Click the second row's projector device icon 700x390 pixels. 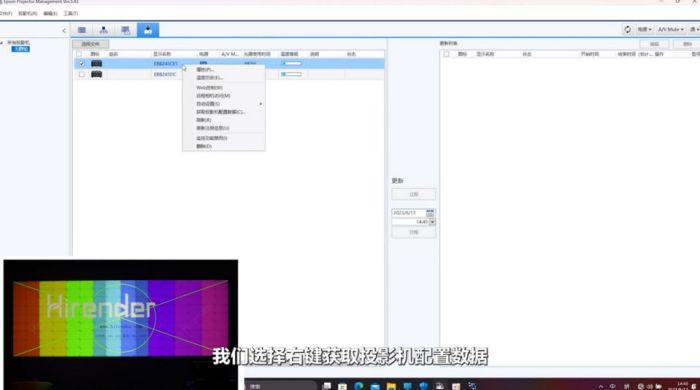(96, 74)
